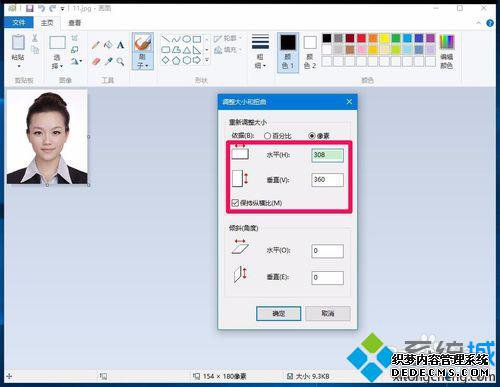Pick the Curve shape
The width and height of the screenshot is (500, 387).
pyautogui.click(x=176, y=40)
